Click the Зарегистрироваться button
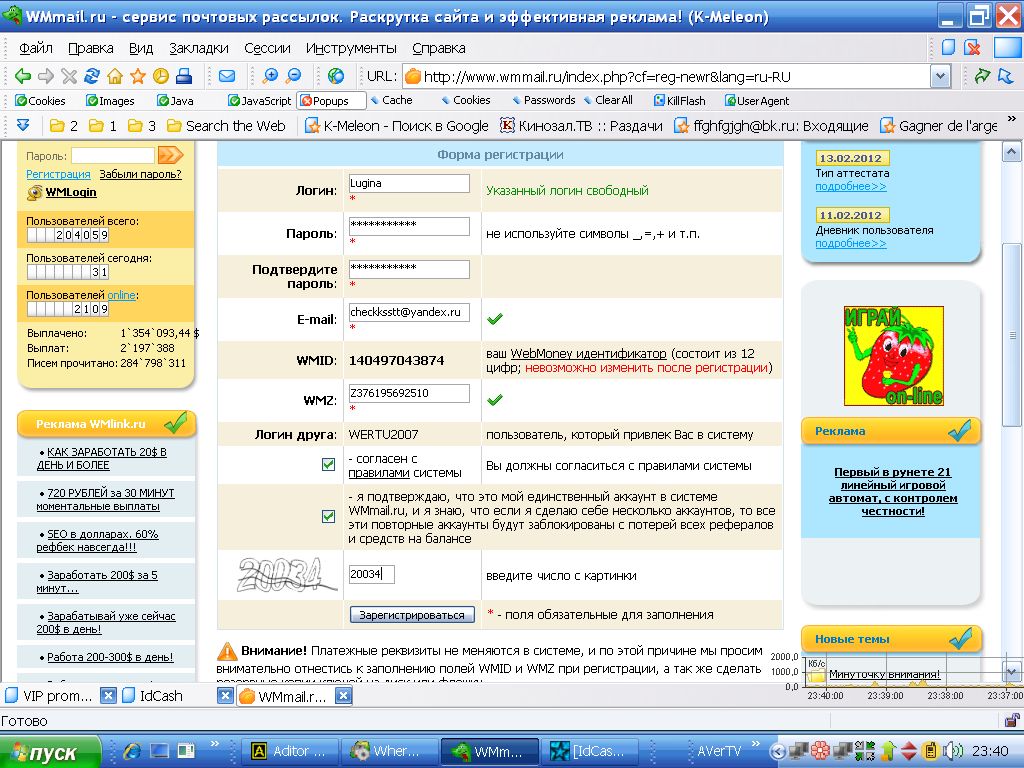The height and width of the screenshot is (768, 1024). click(x=412, y=615)
